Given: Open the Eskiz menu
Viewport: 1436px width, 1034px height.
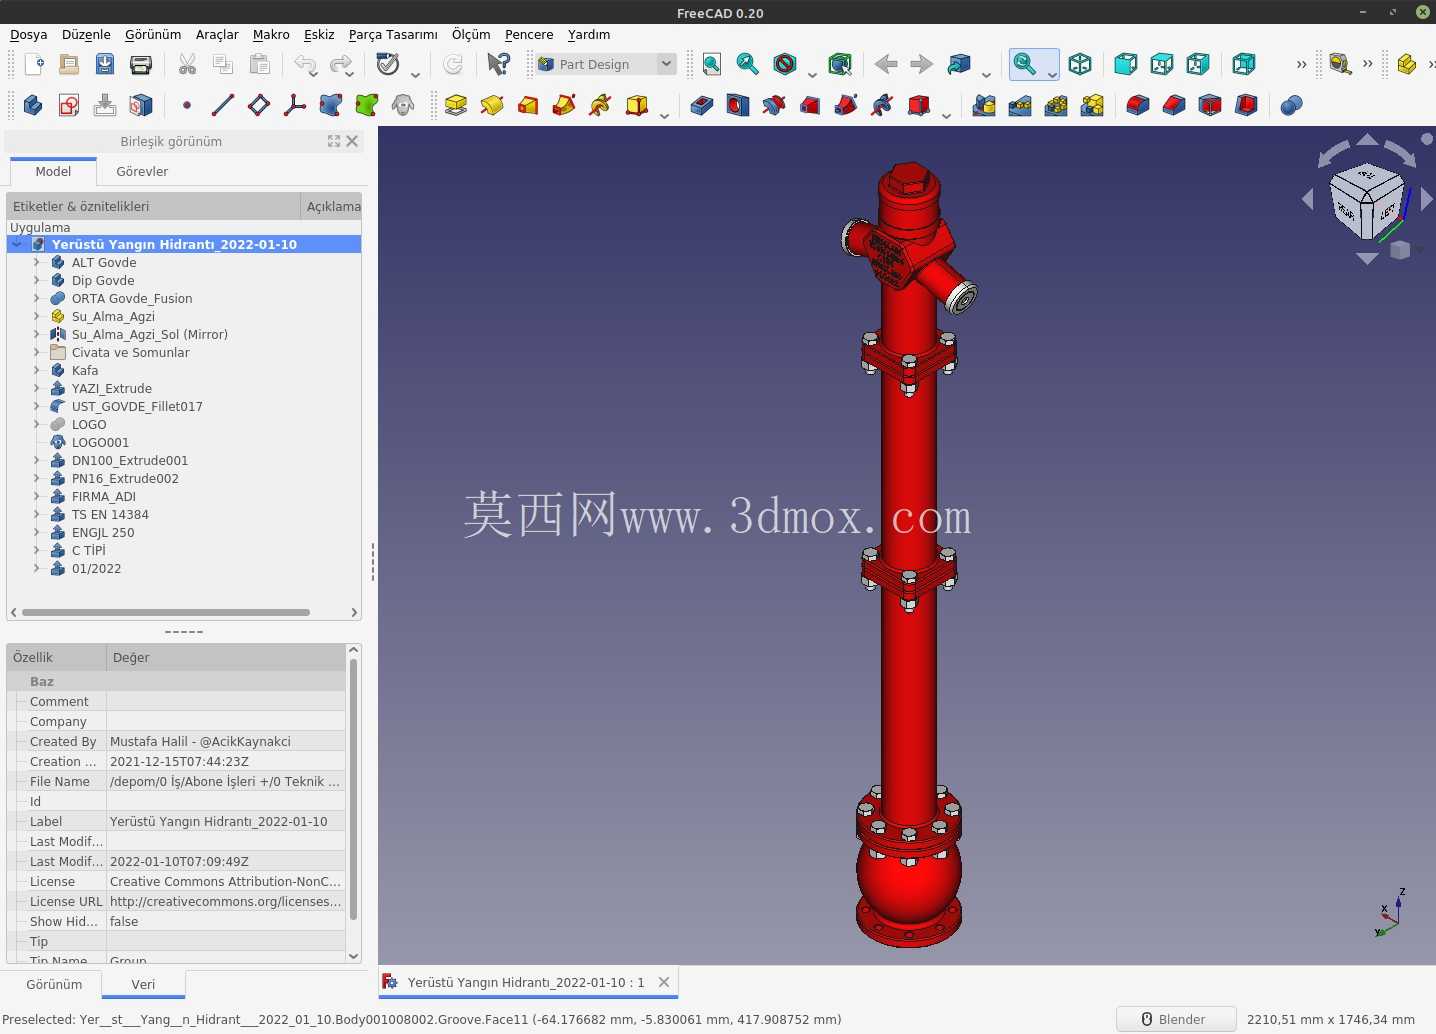Looking at the screenshot, I should click(319, 34).
